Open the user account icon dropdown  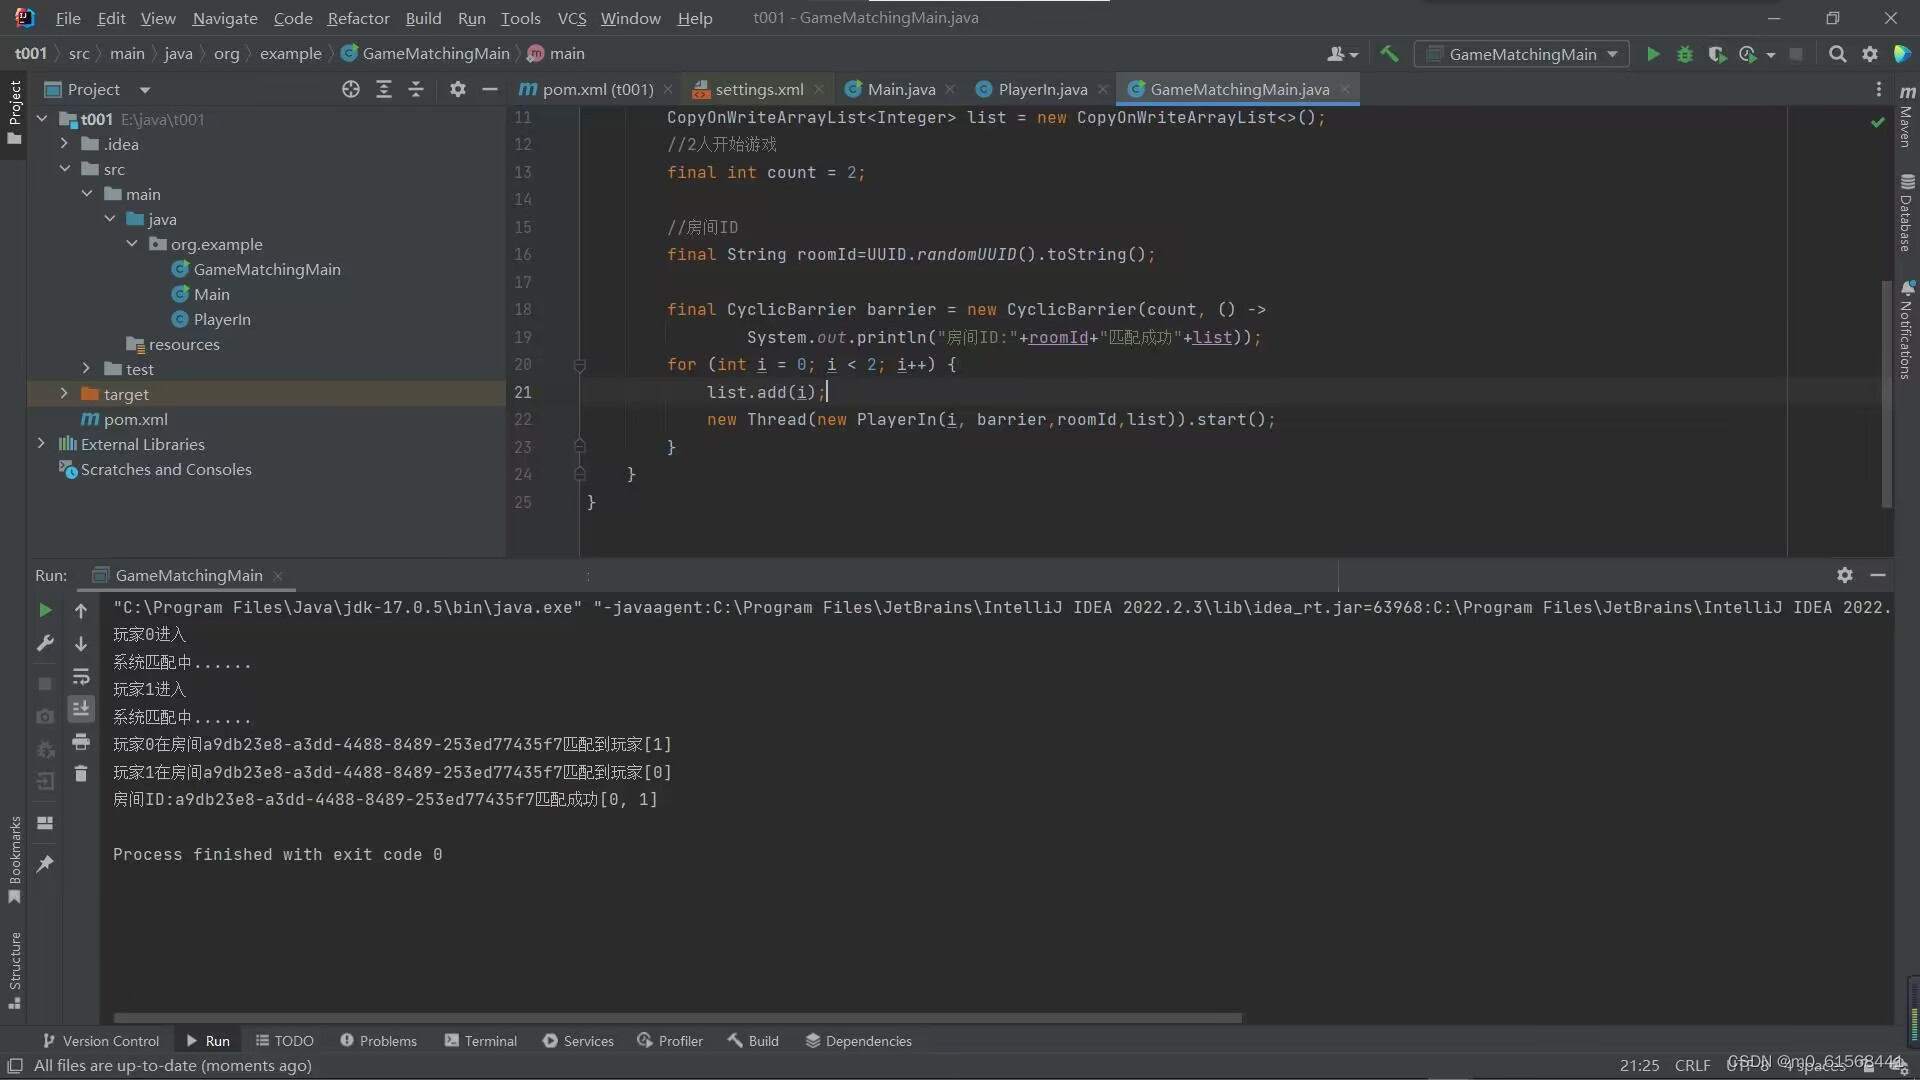point(1342,54)
